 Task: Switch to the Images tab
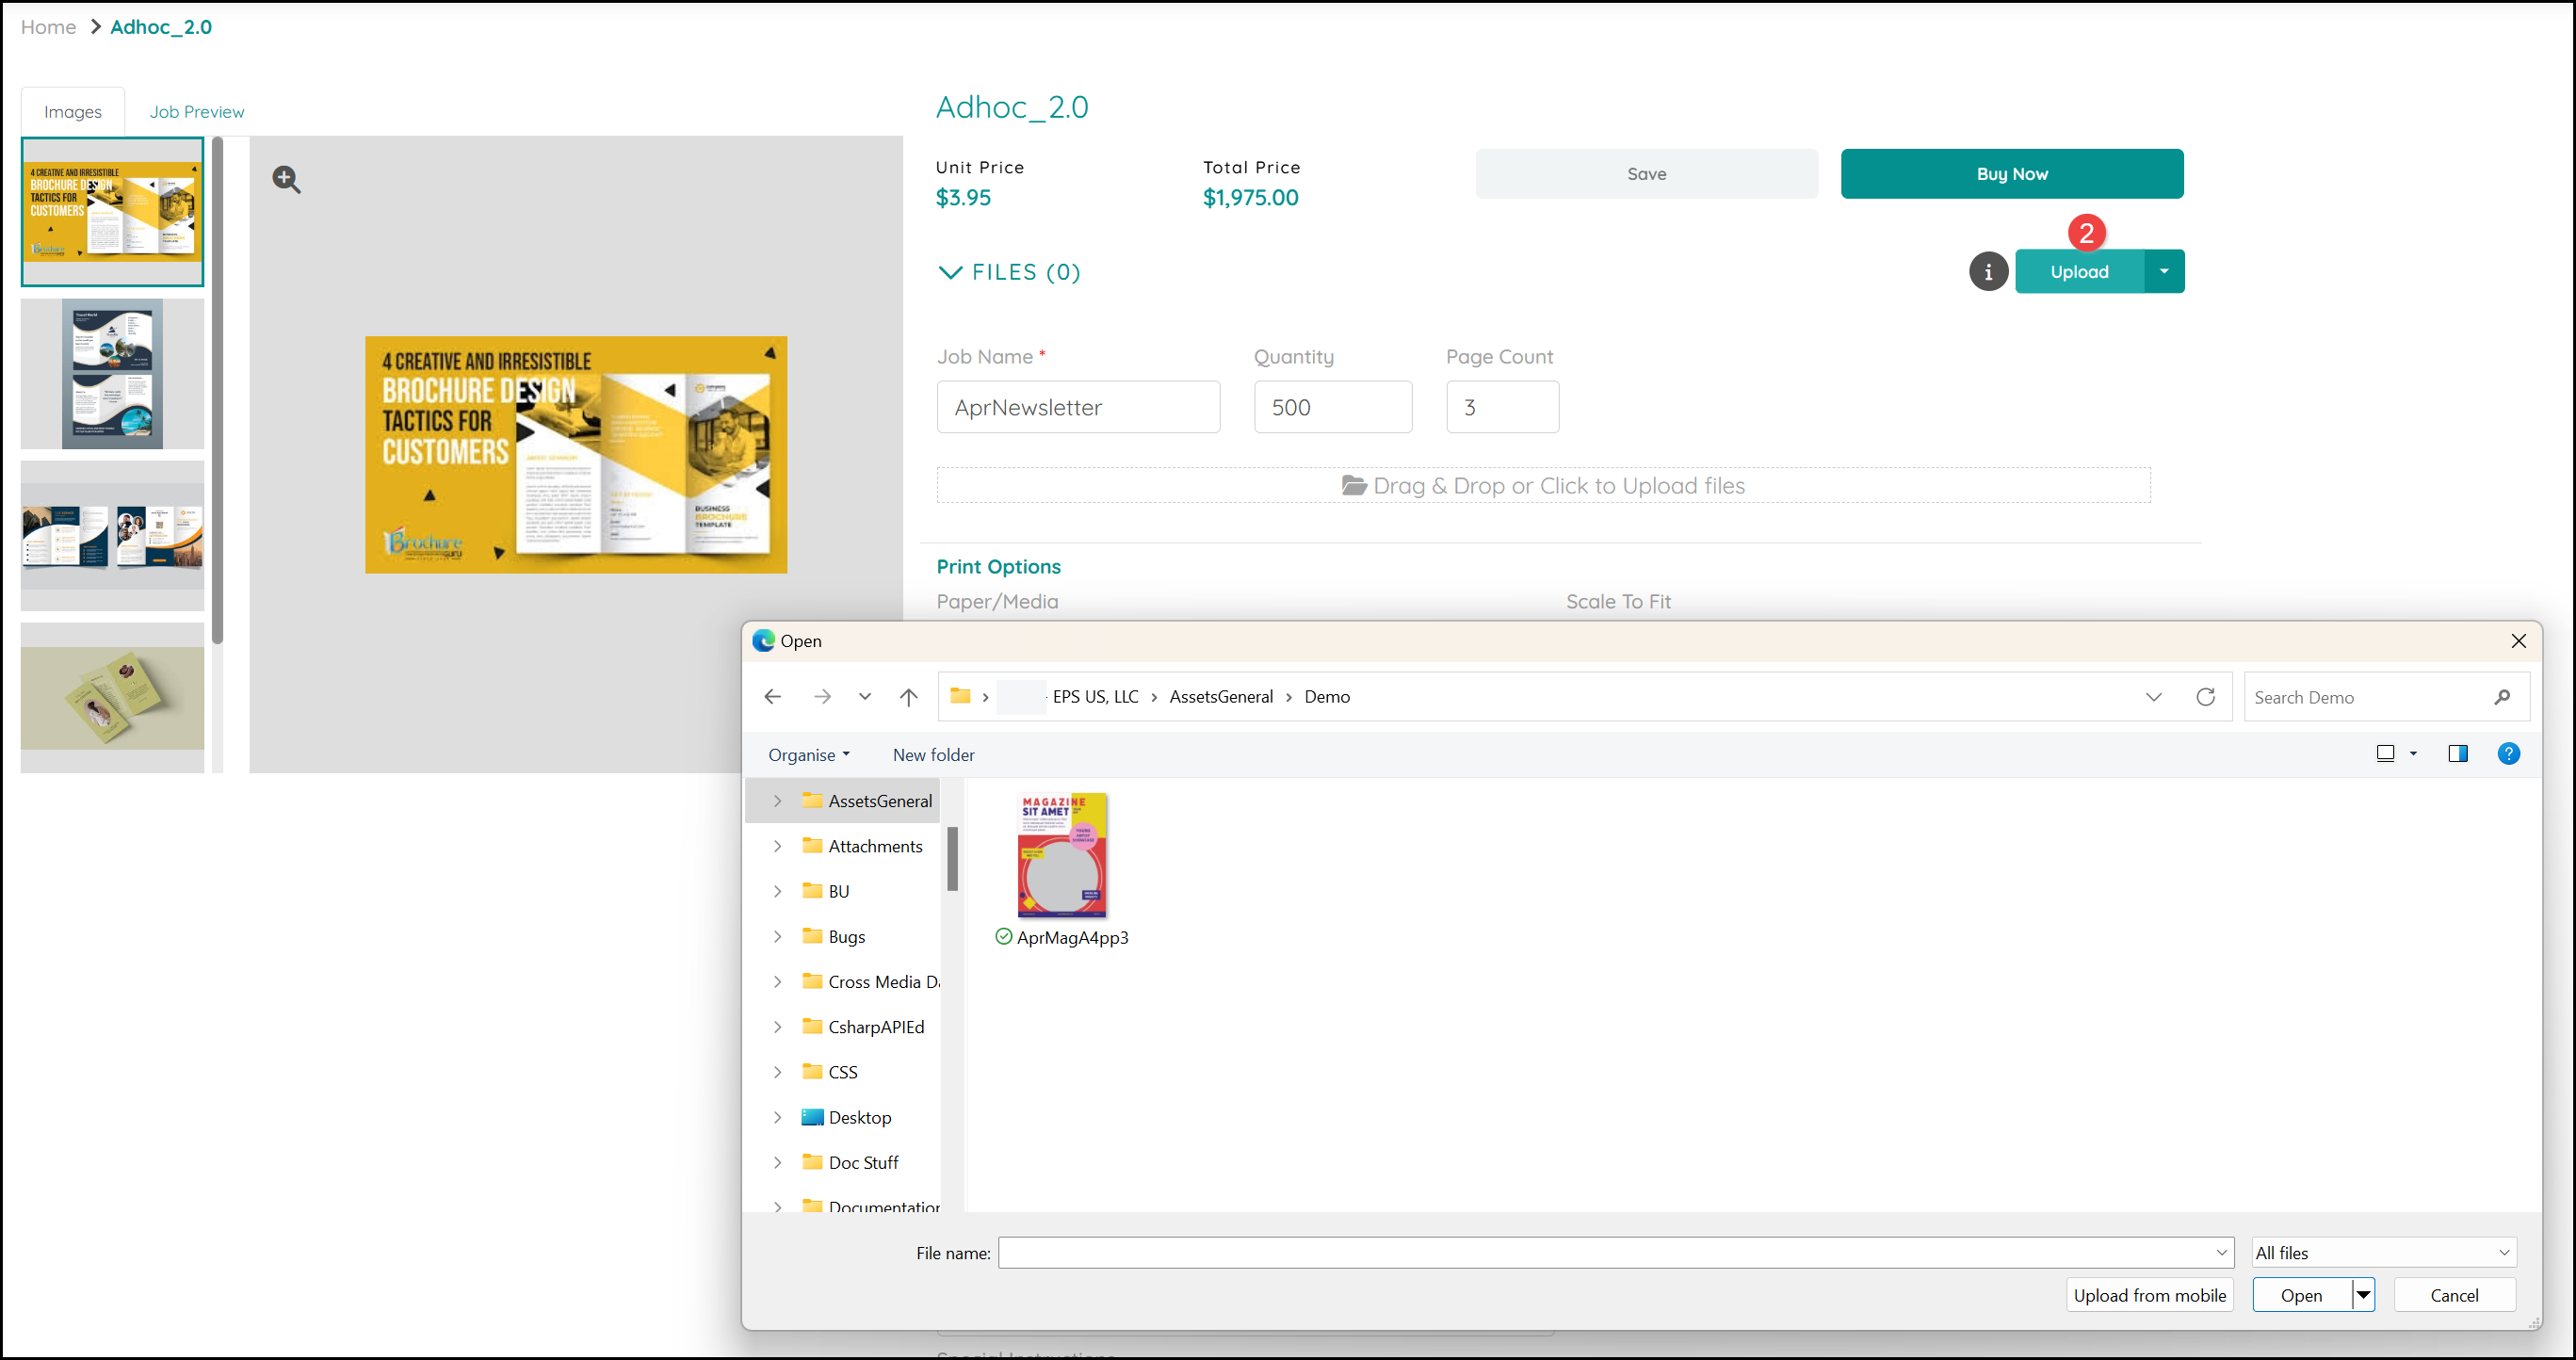coord(73,112)
